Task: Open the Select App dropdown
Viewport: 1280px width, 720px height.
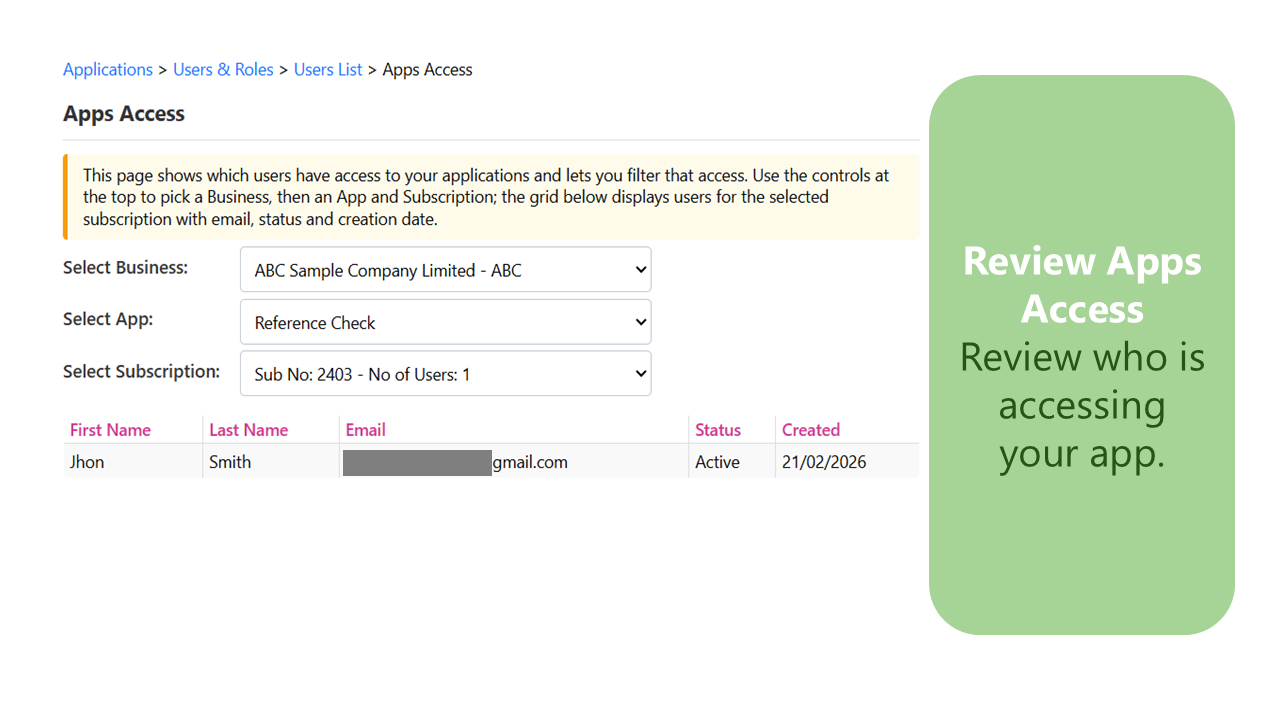Action: 445,321
